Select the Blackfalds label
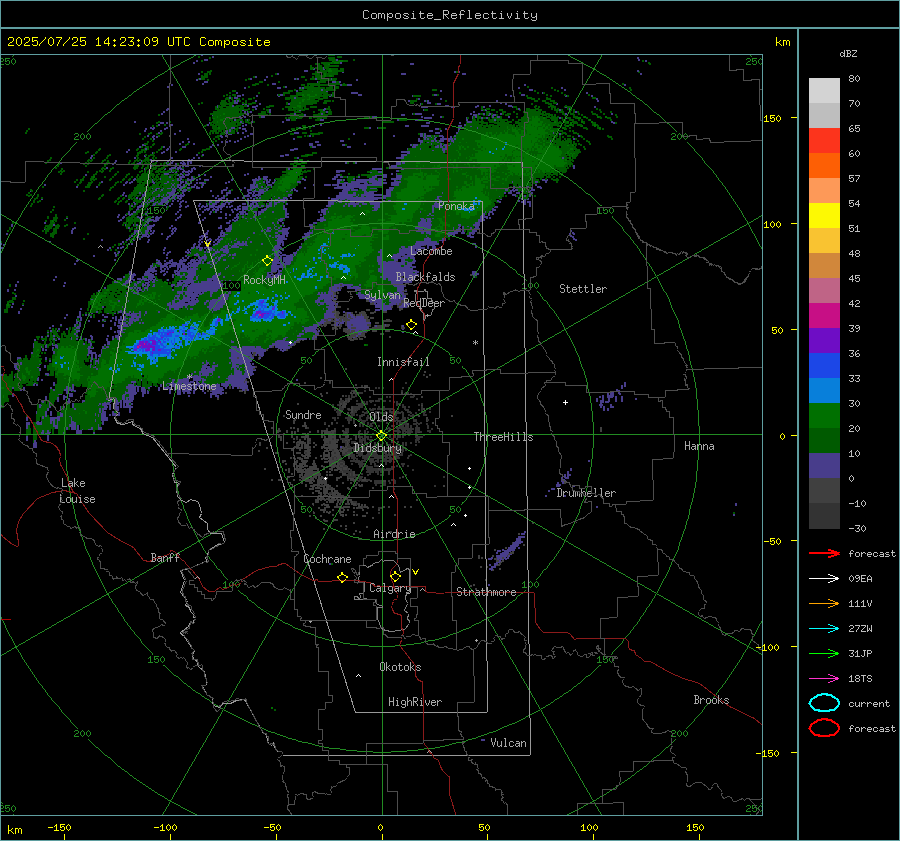This screenshot has width=900, height=841. tap(425, 277)
